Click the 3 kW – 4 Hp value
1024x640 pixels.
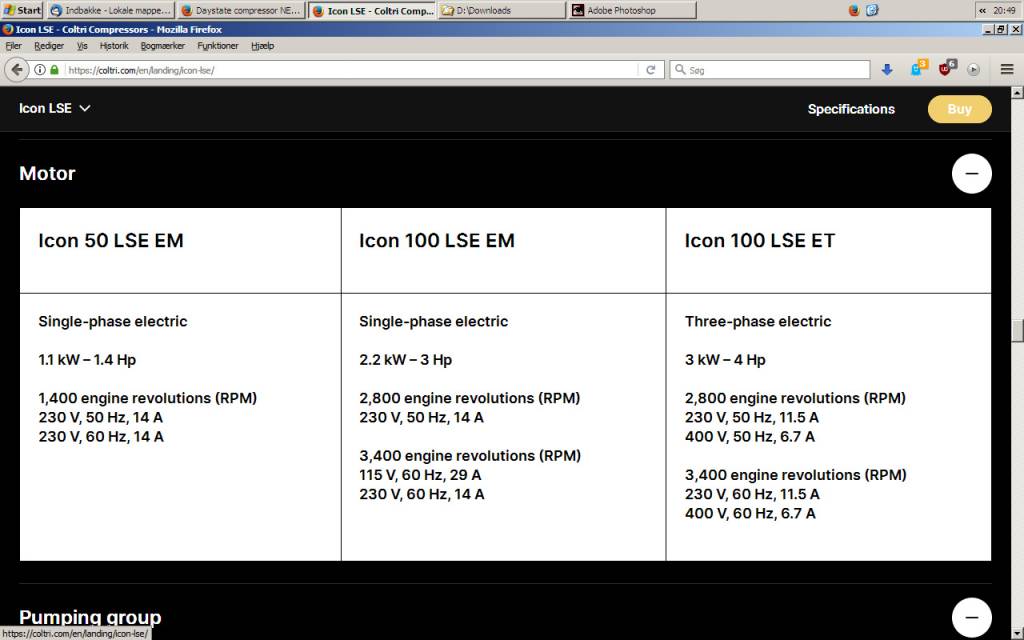click(x=725, y=360)
